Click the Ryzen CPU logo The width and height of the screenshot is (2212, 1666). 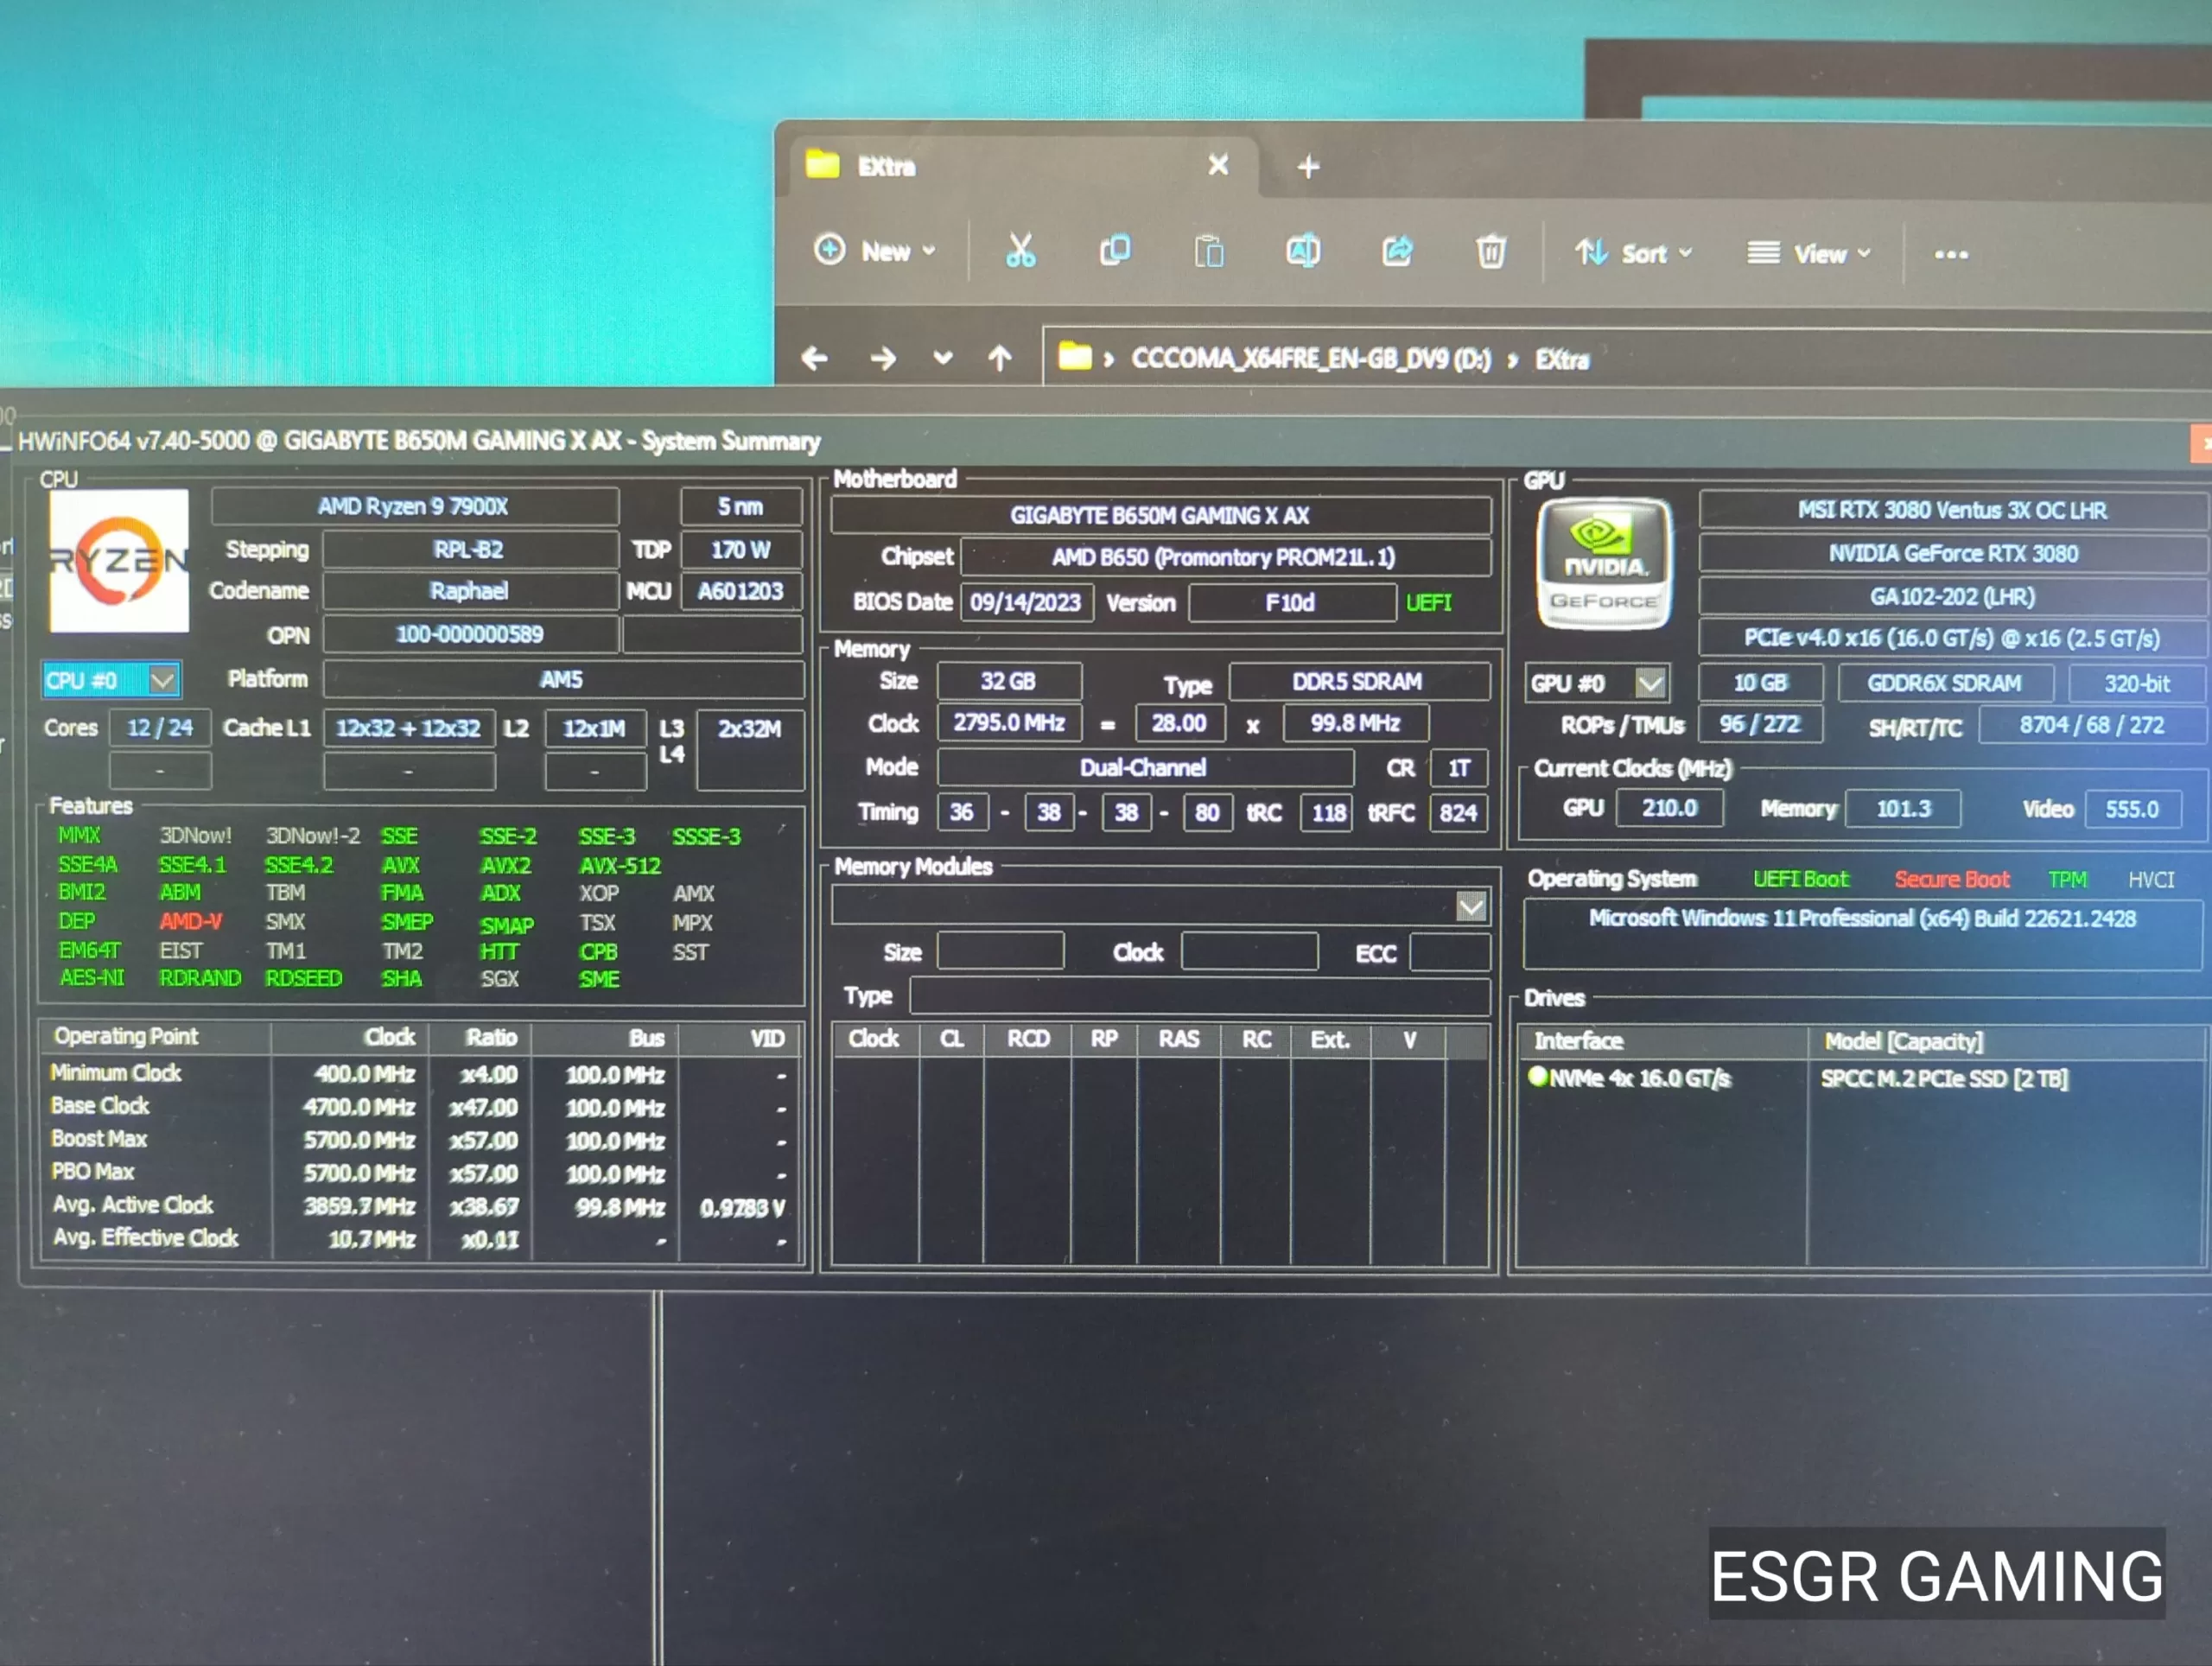click(119, 560)
